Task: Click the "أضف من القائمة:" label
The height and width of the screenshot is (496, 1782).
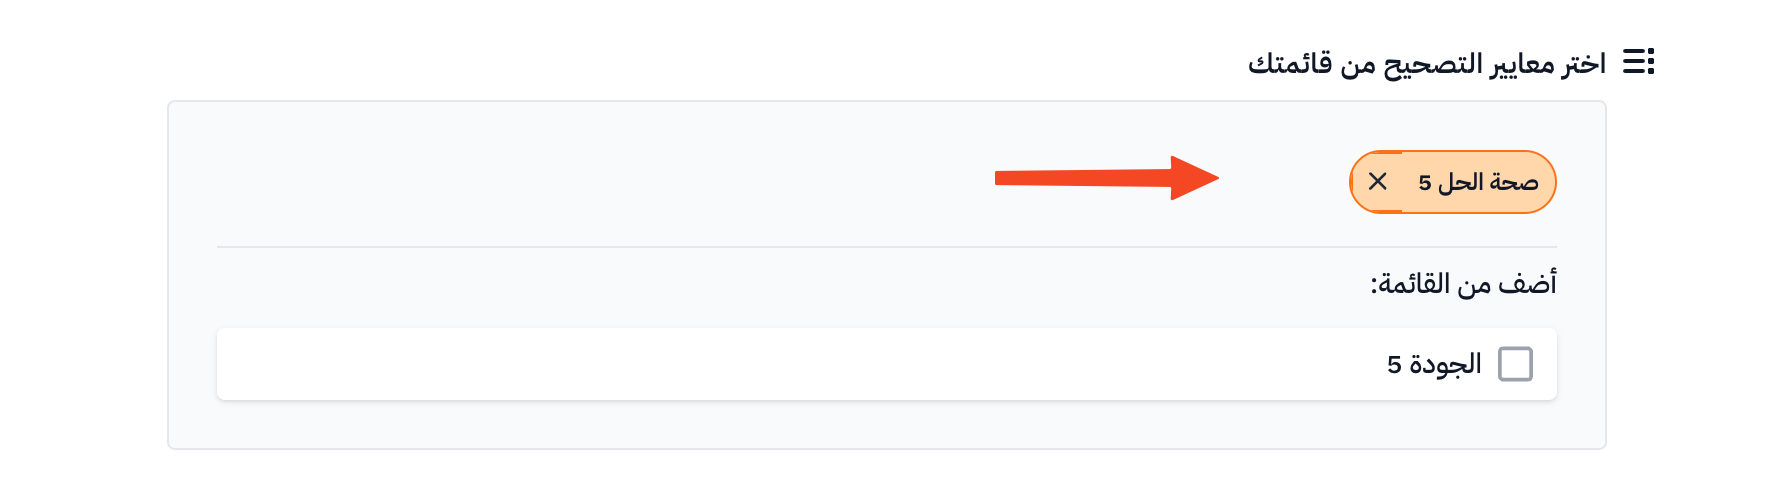Action: point(1463,284)
